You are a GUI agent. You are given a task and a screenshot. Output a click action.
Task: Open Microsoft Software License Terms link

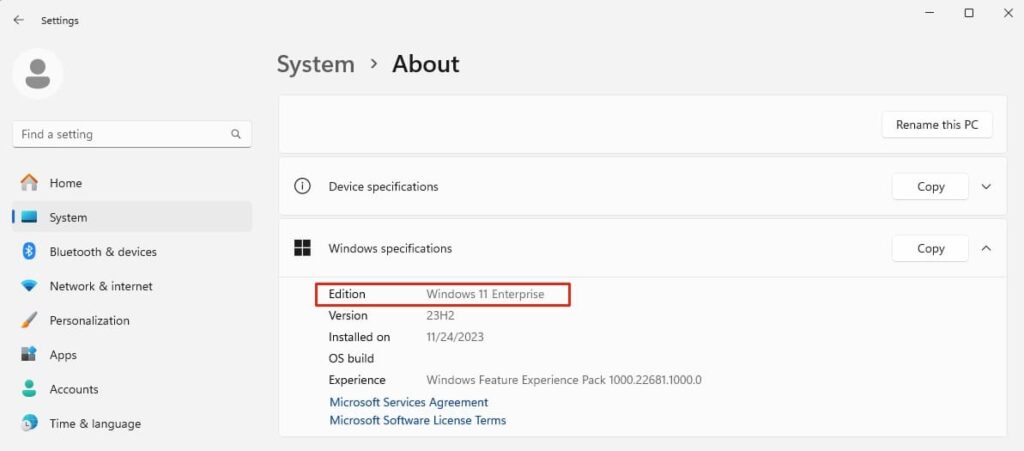click(x=417, y=420)
